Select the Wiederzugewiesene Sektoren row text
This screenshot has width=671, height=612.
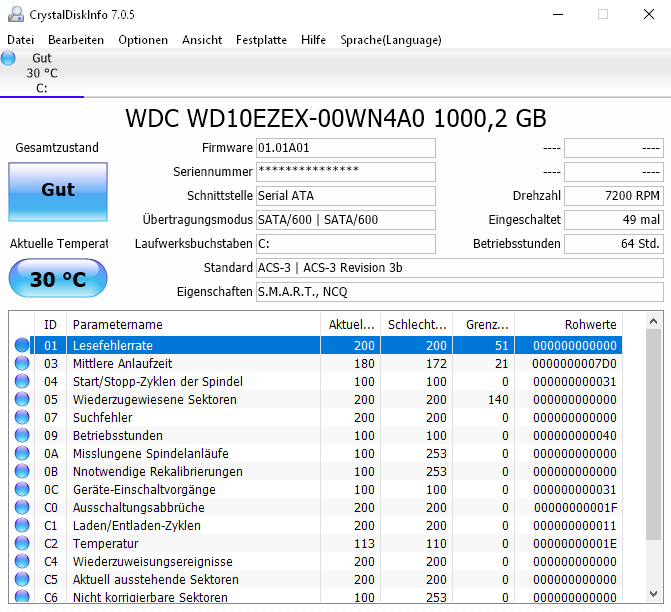click(x=154, y=399)
